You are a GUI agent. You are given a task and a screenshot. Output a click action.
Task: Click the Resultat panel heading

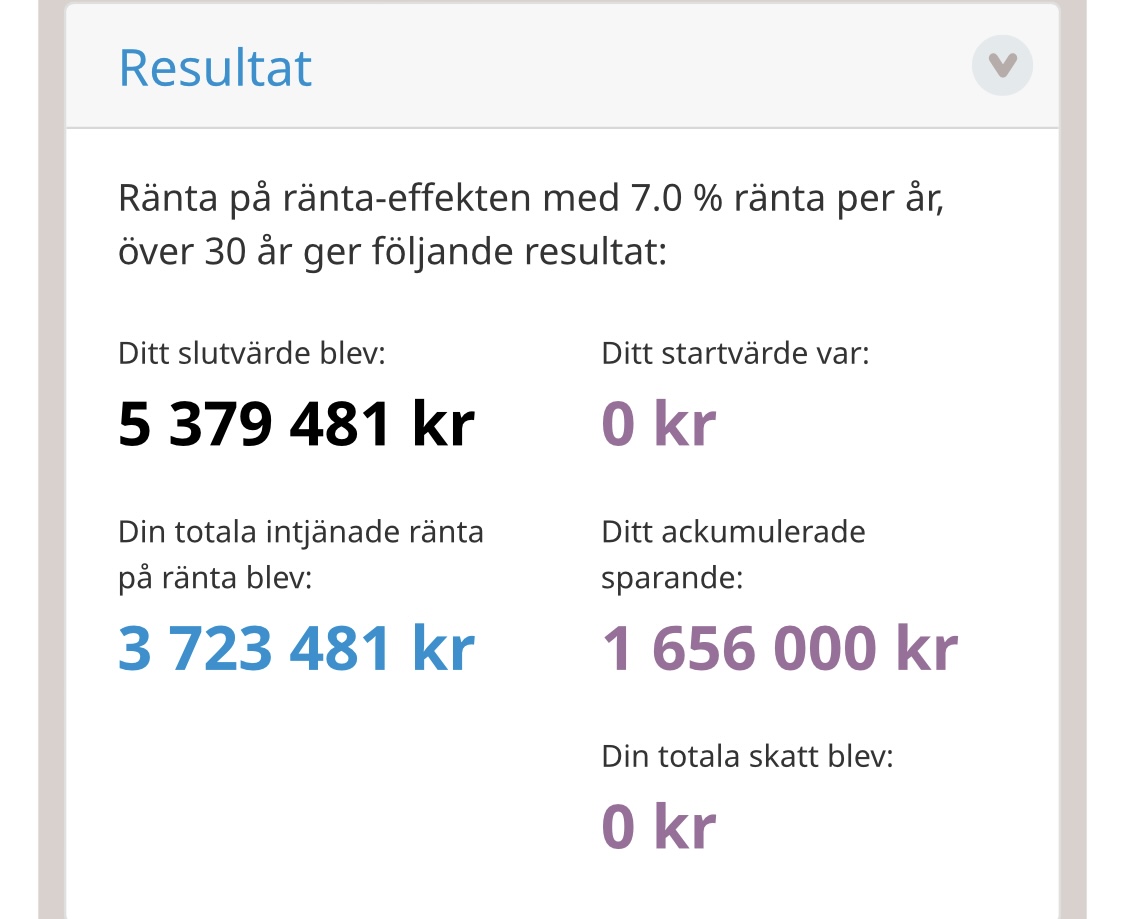click(x=215, y=67)
